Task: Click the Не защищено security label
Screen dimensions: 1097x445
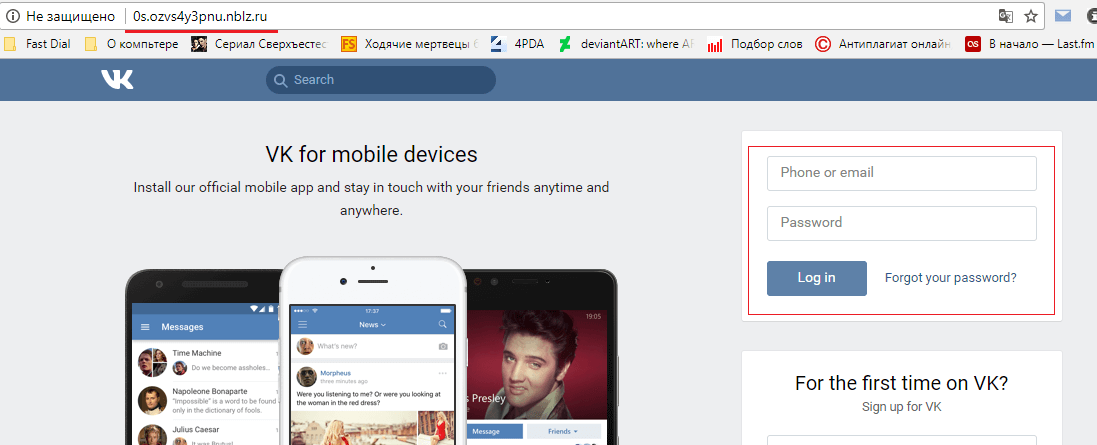Action: tap(71, 15)
